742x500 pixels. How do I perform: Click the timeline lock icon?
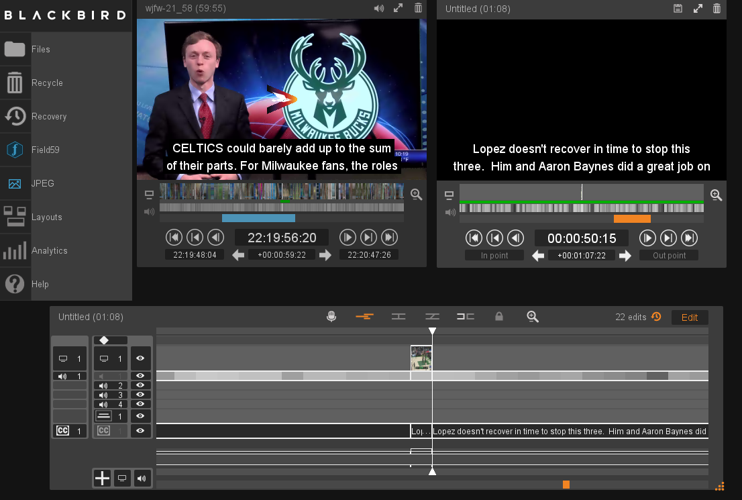click(499, 317)
